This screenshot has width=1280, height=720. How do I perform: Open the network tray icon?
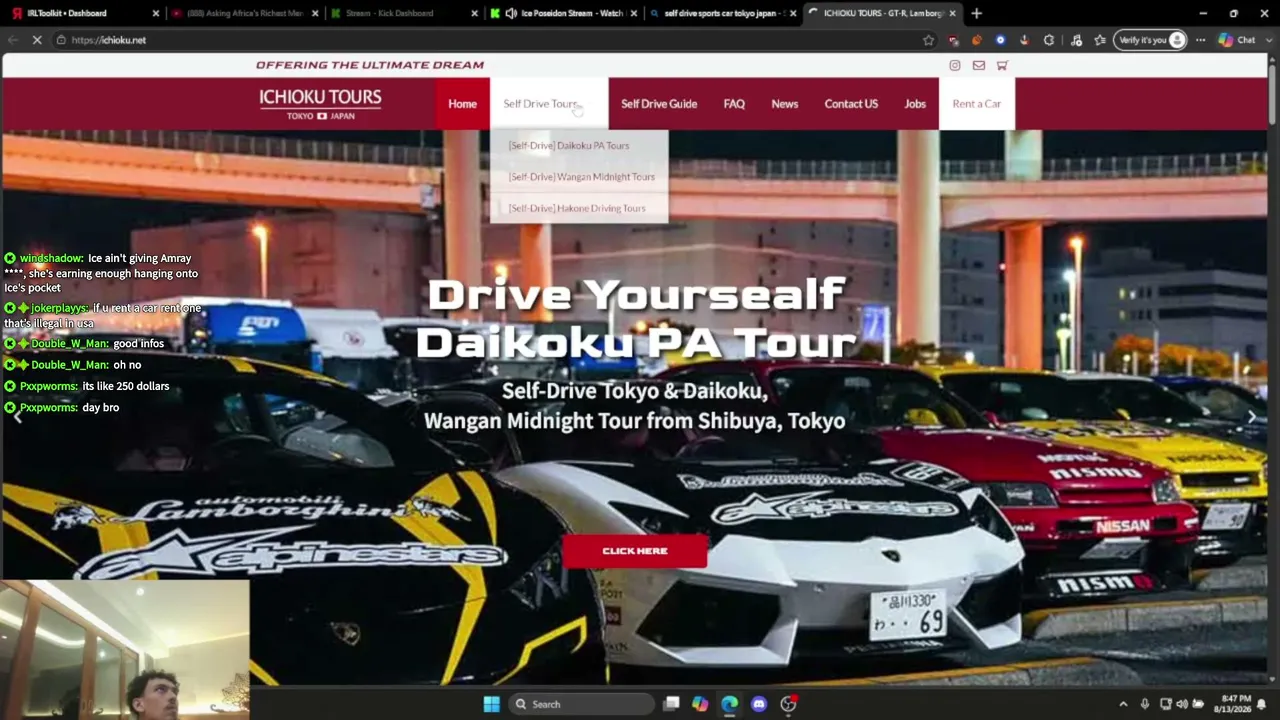click(1165, 704)
